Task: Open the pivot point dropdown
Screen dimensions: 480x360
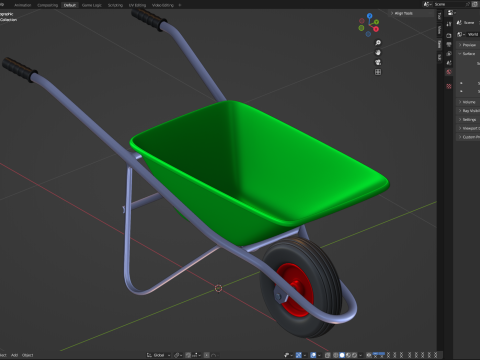Action: (178, 355)
